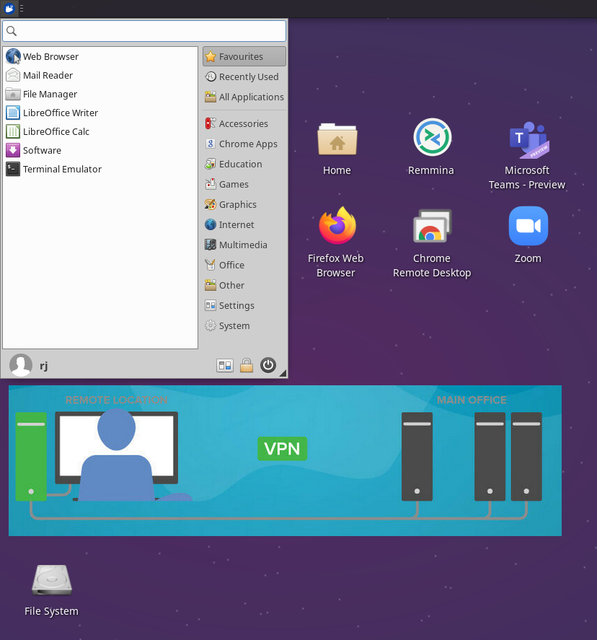Open the Chrome Apps category
This screenshot has height=640, width=597.
244,144
